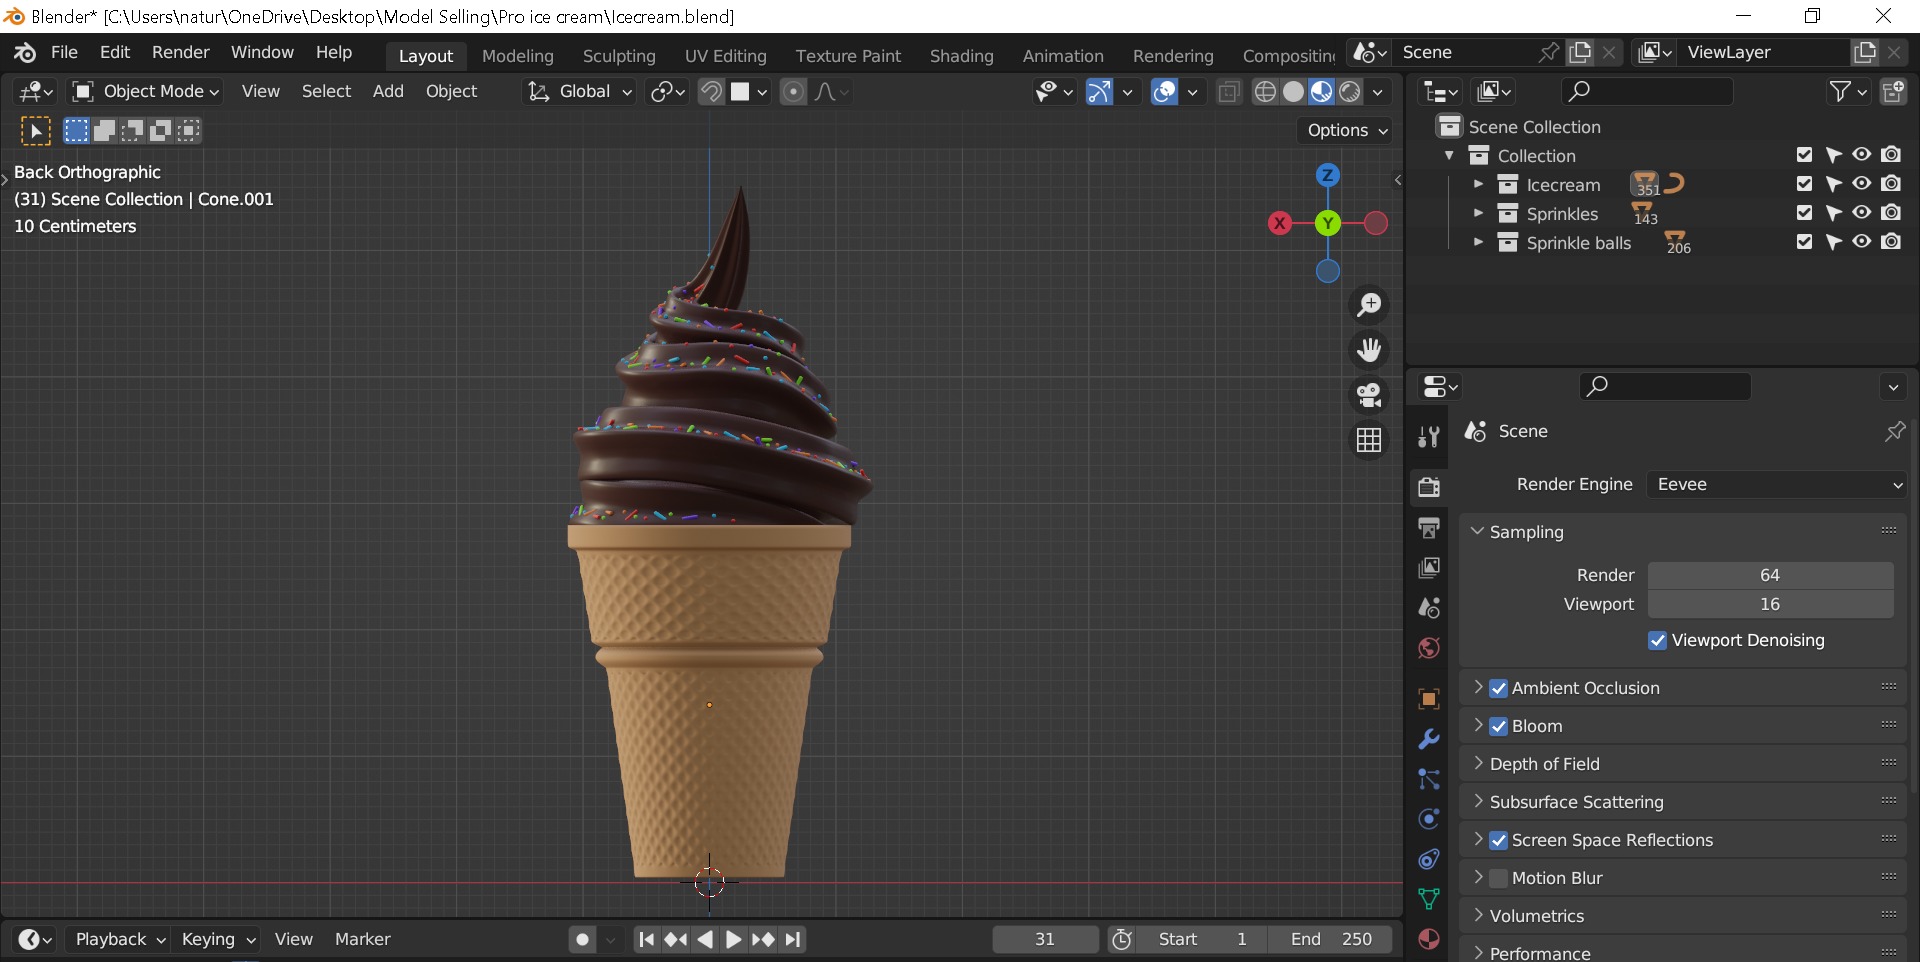Open Material properties sphere tab
1920x962 pixels.
1429,939
